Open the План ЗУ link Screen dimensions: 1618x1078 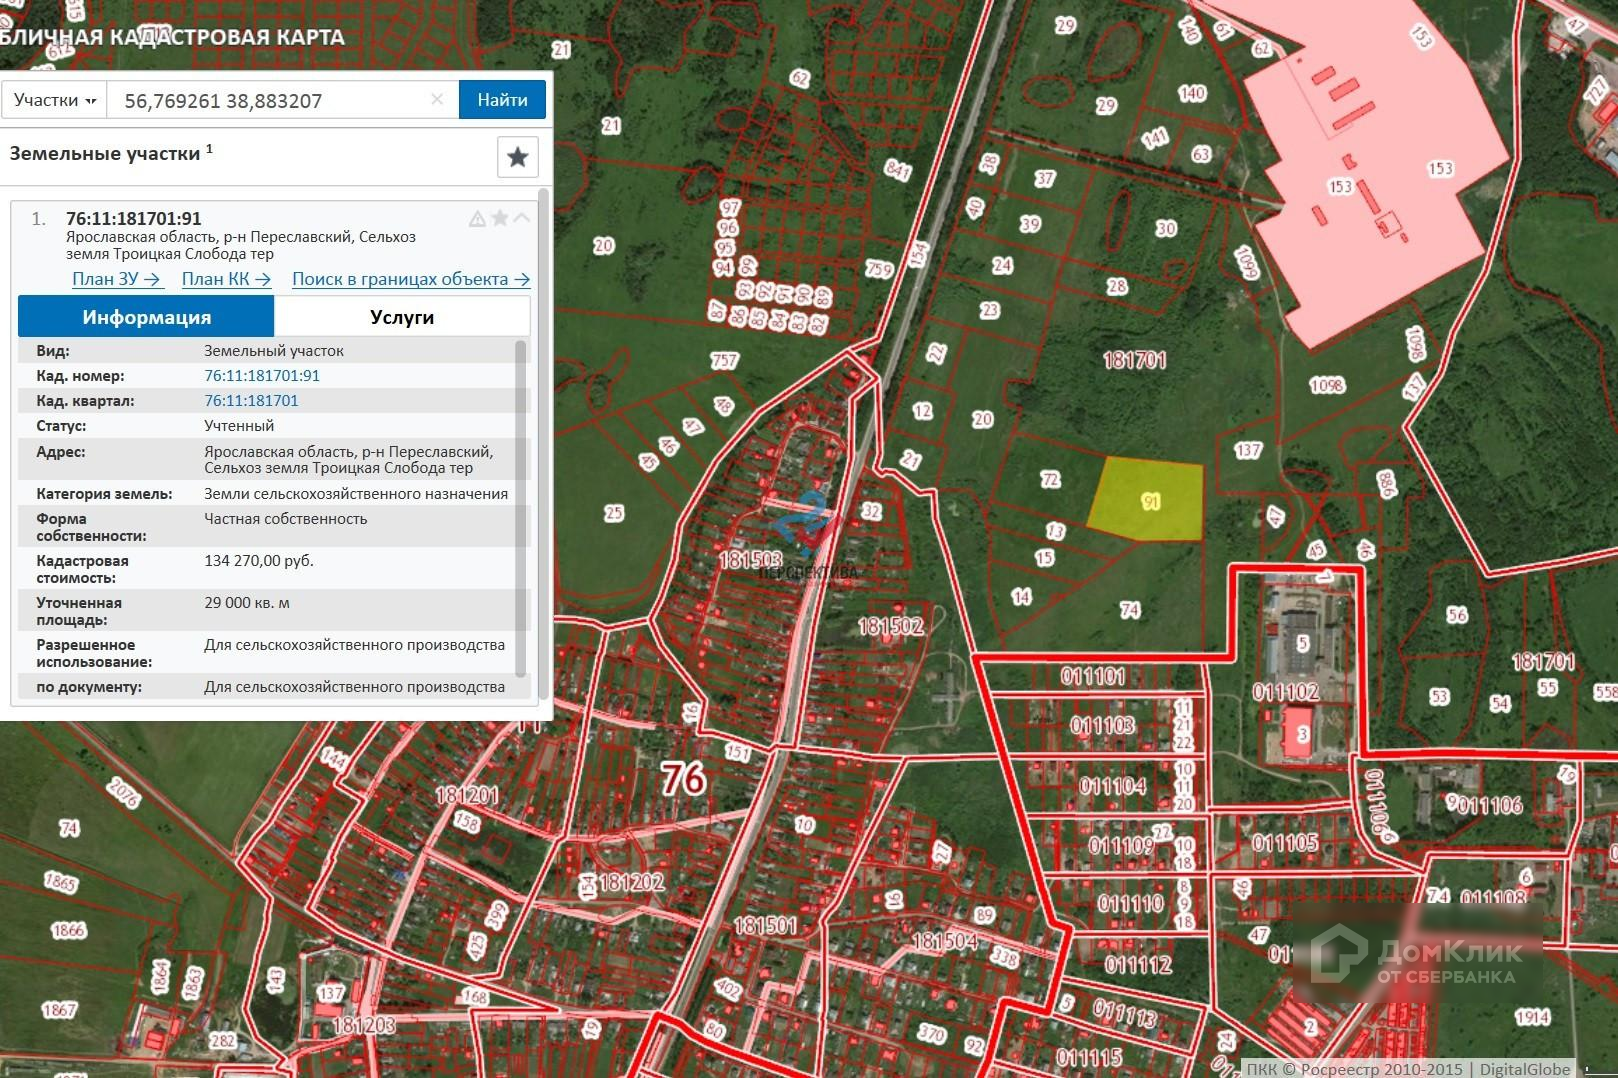point(116,279)
